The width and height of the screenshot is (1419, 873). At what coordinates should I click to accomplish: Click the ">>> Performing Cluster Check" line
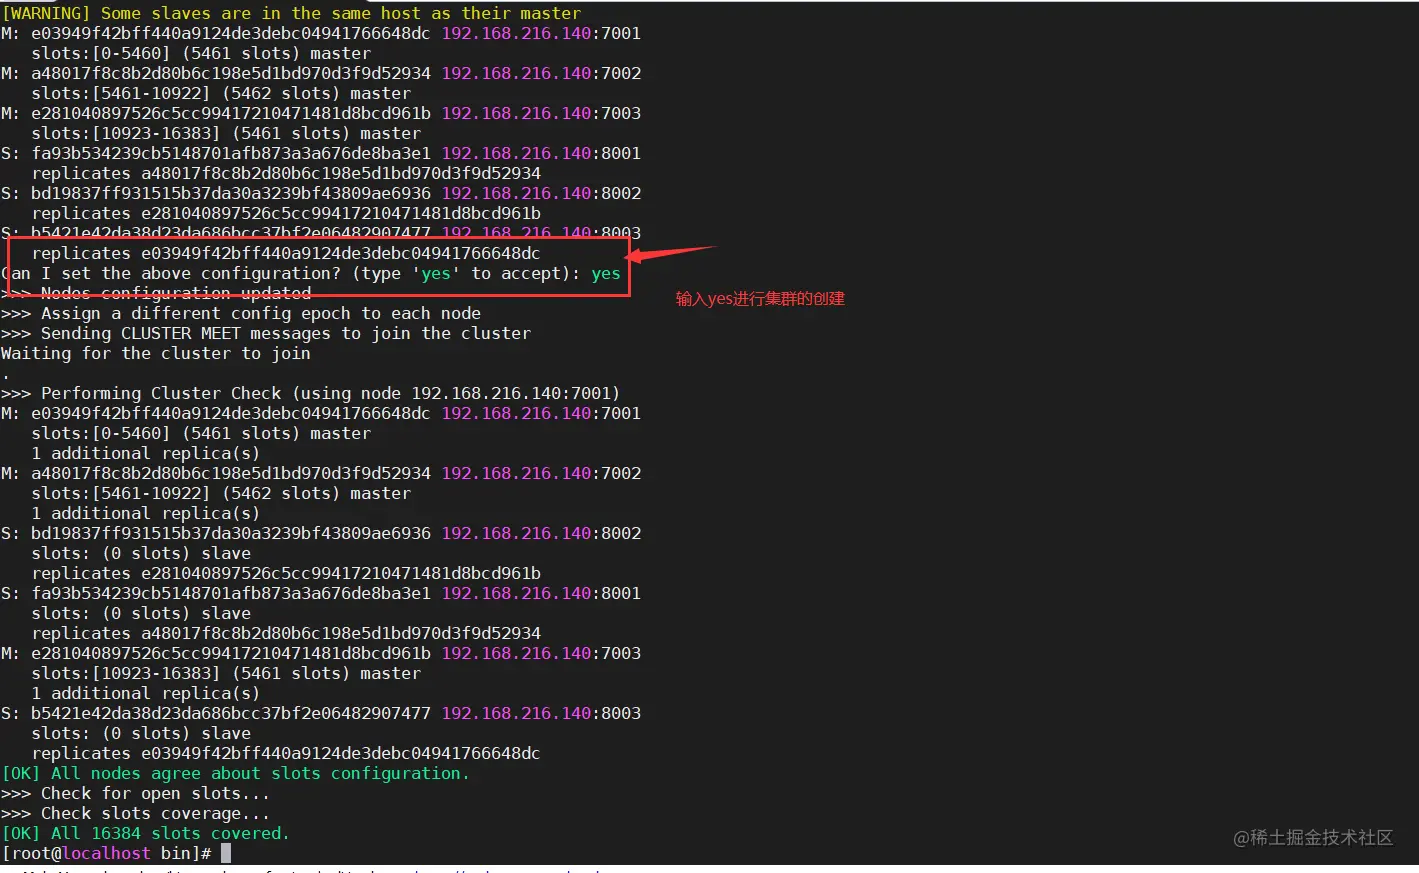[x=311, y=393]
